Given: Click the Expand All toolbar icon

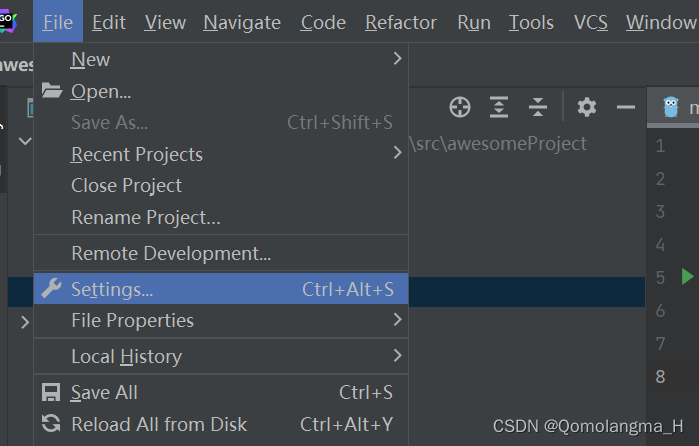Looking at the screenshot, I should (x=499, y=107).
